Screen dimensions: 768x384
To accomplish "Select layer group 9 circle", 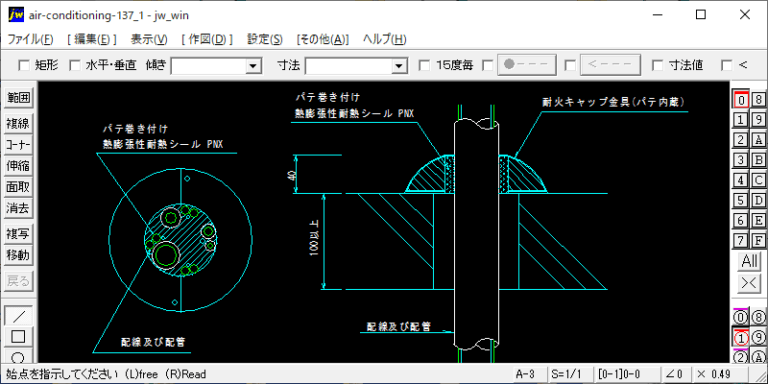I will (758, 338).
